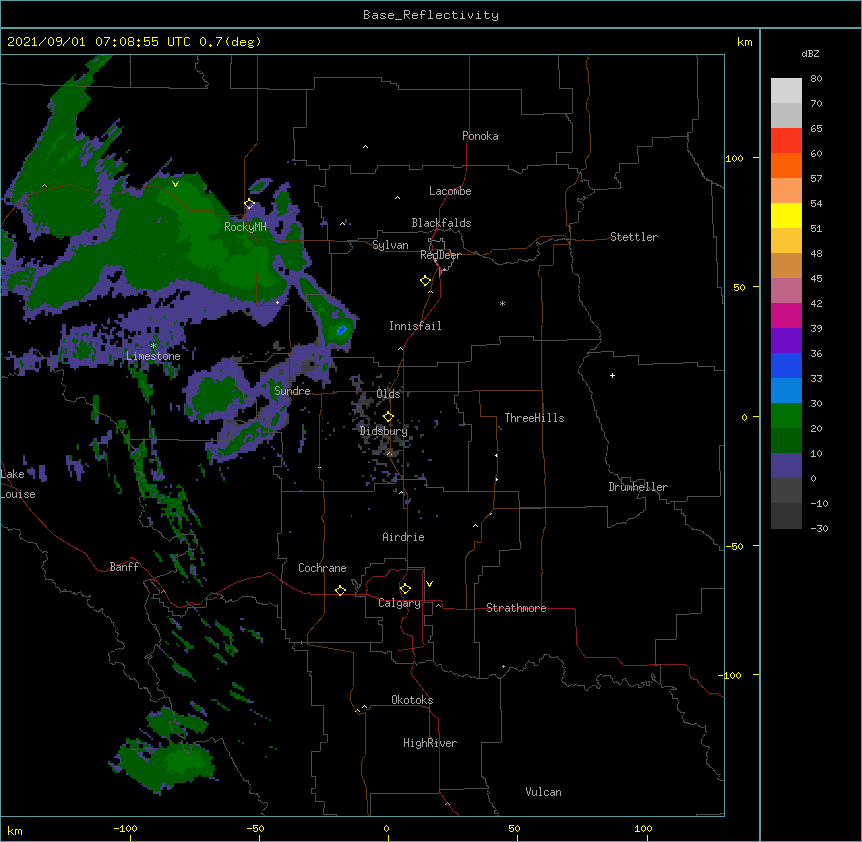
Task: Click the 50 tick on right axis
Action: point(739,287)
